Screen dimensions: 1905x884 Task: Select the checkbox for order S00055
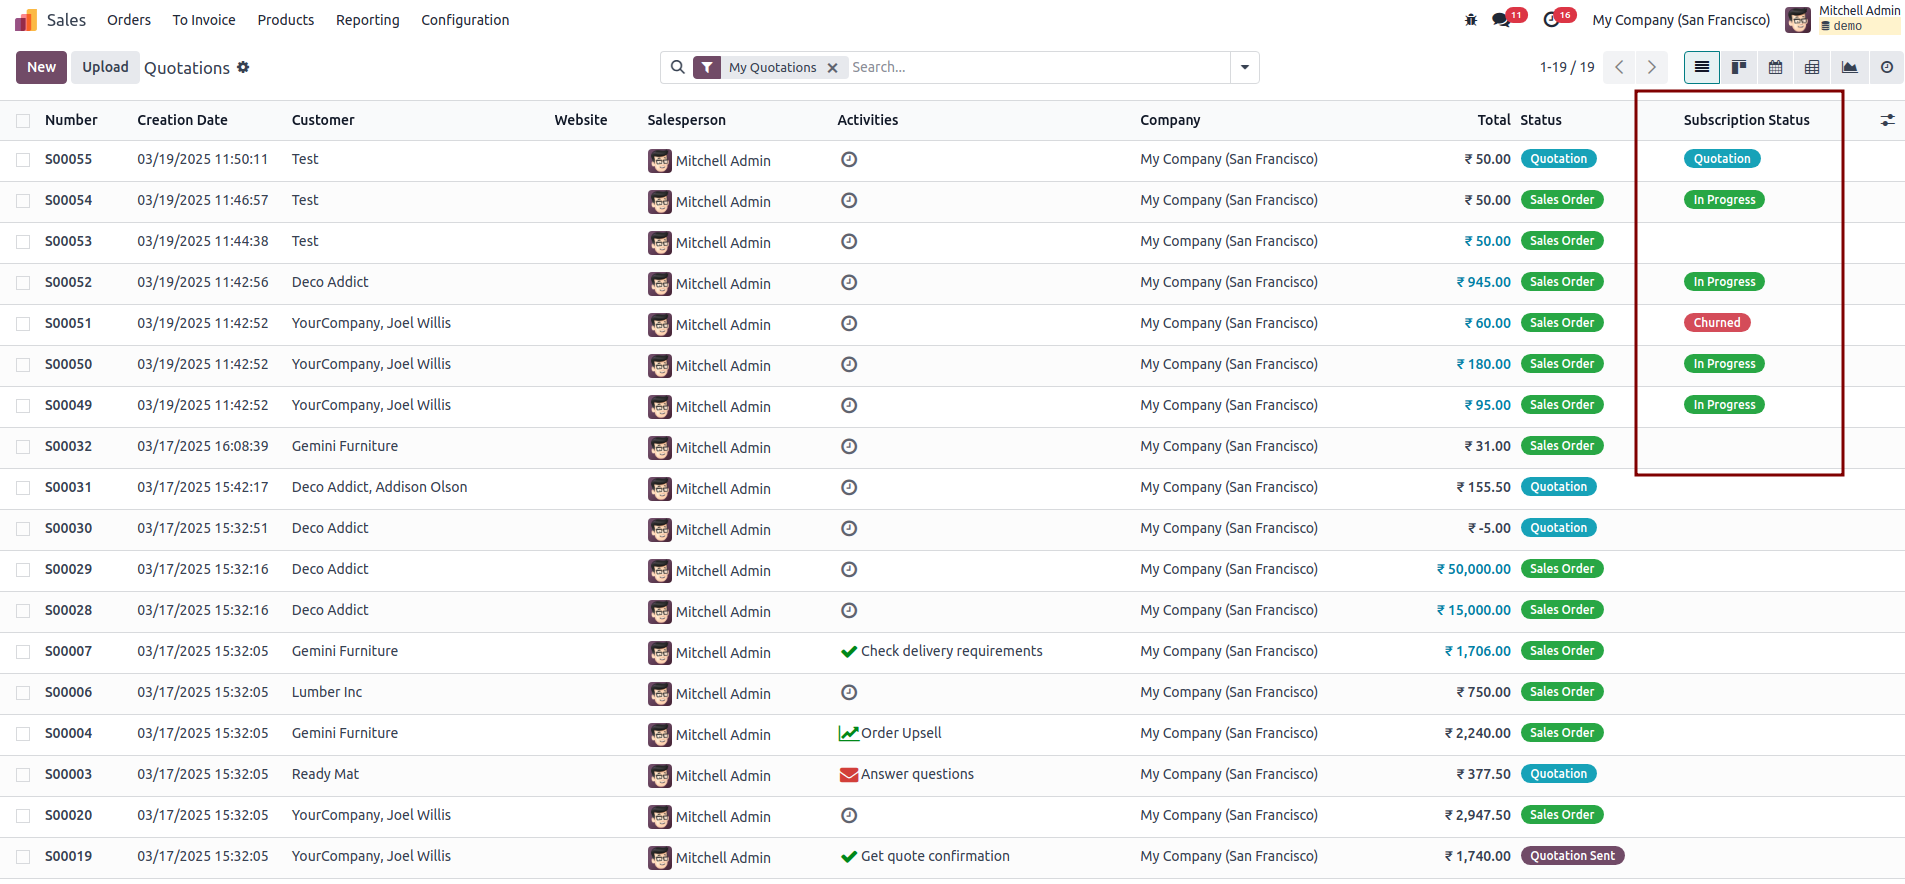(23, 160)
